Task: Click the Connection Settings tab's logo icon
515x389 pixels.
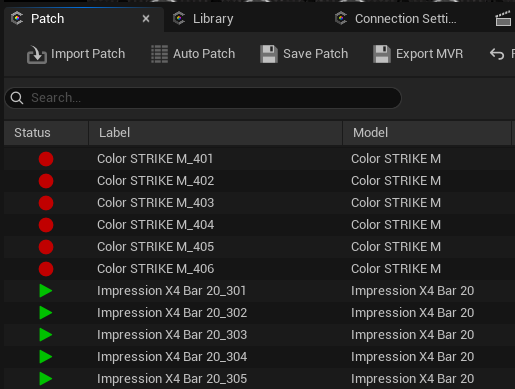Action: 341,18
